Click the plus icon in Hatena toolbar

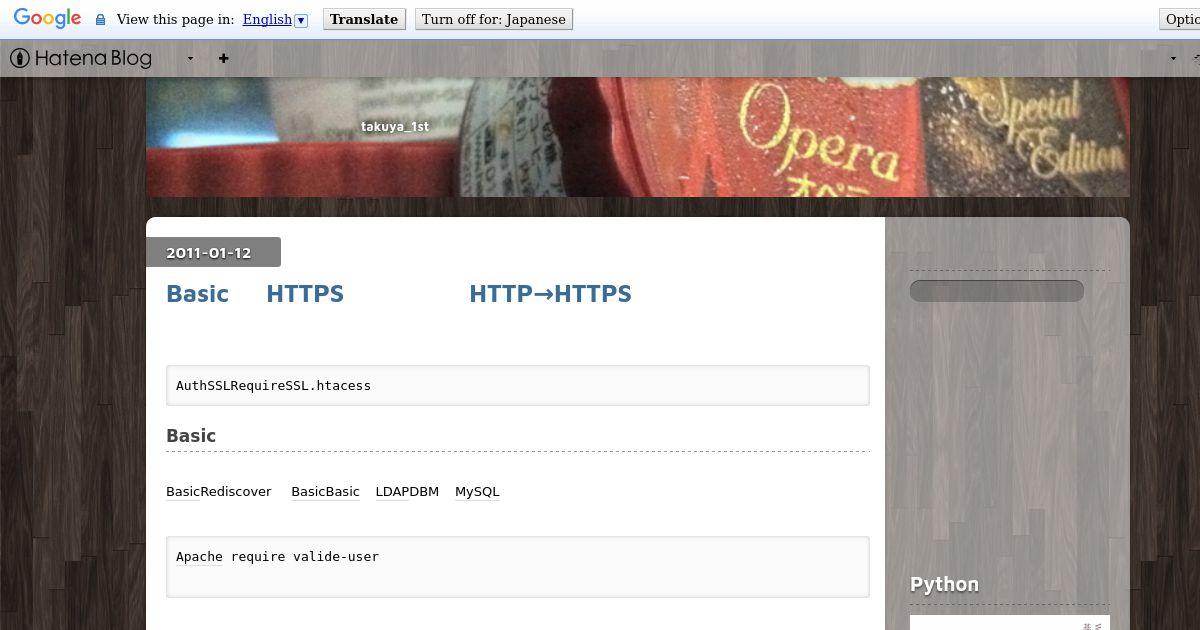[x=224, y=58]
